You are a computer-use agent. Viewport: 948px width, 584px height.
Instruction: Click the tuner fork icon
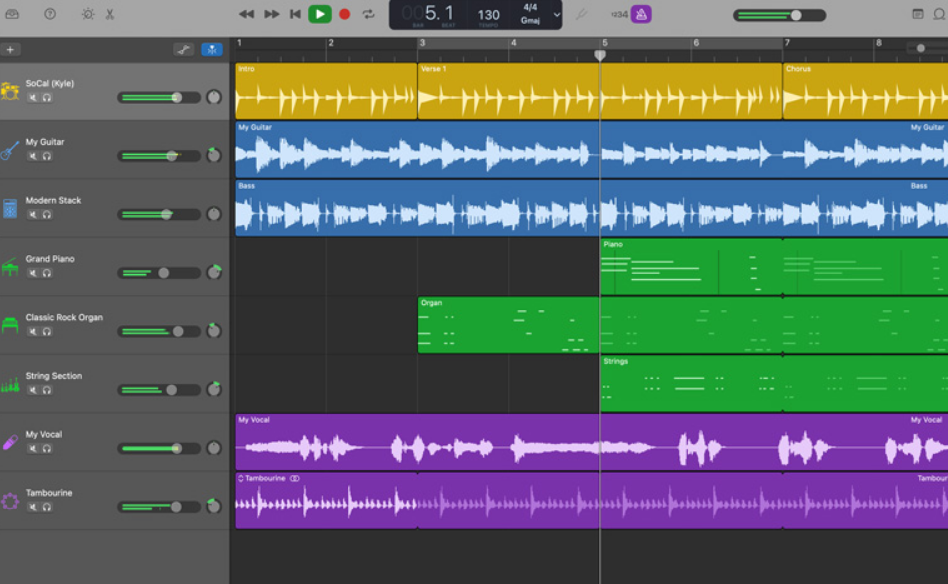[x=581, y=14]
